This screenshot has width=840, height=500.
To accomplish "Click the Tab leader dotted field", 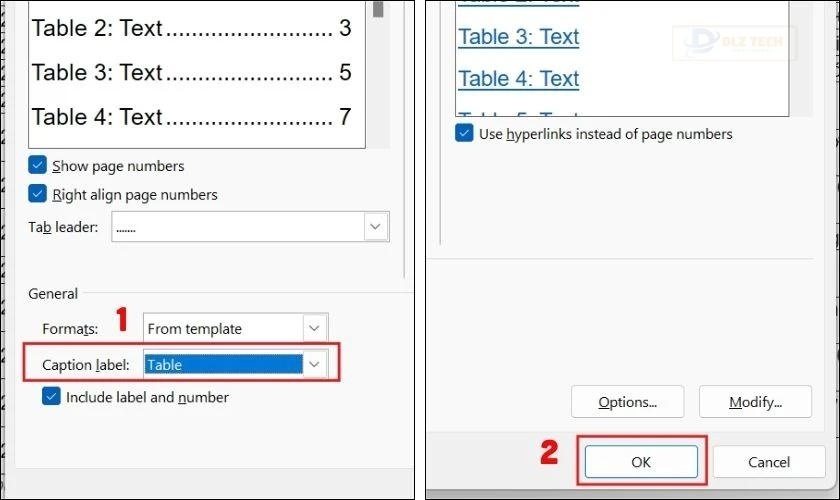I will coord(238,227).
